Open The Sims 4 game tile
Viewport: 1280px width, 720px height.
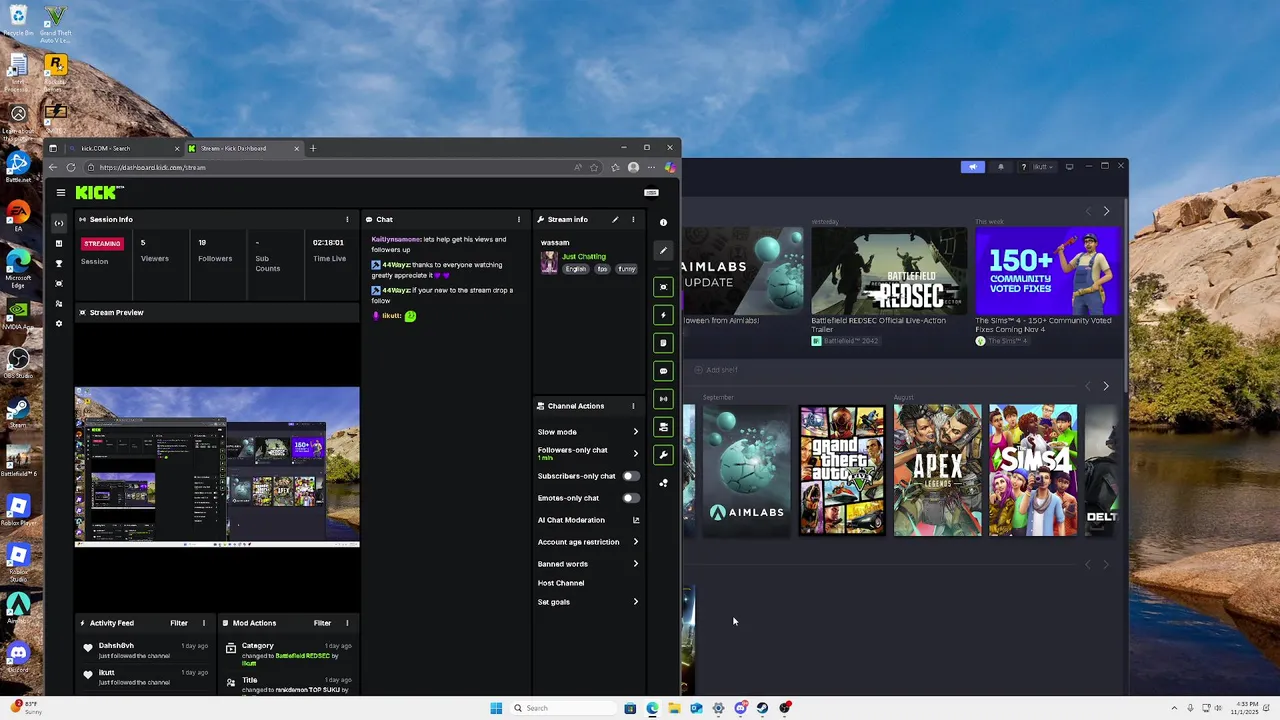(x=1033, y=470)
